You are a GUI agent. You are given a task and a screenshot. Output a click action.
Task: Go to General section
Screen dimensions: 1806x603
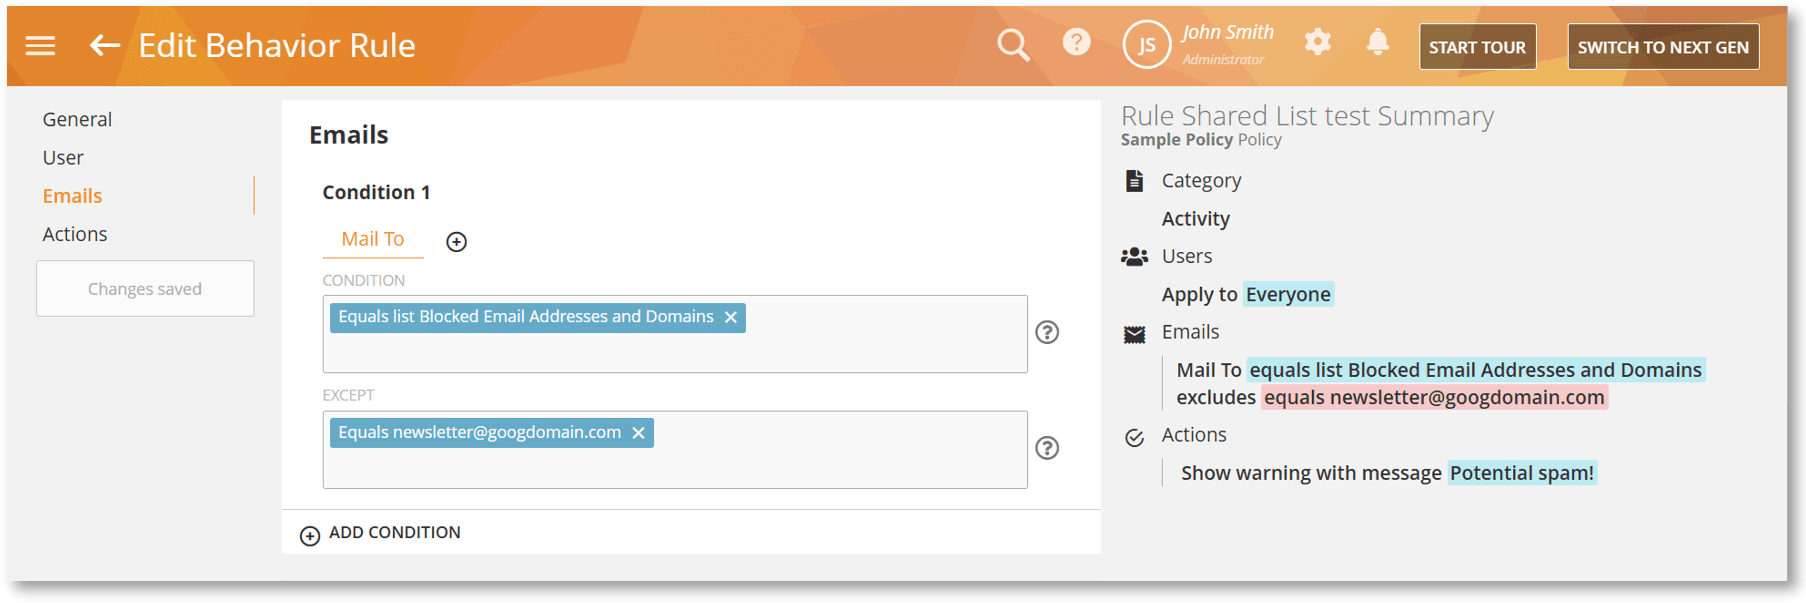tap(77, 119)
